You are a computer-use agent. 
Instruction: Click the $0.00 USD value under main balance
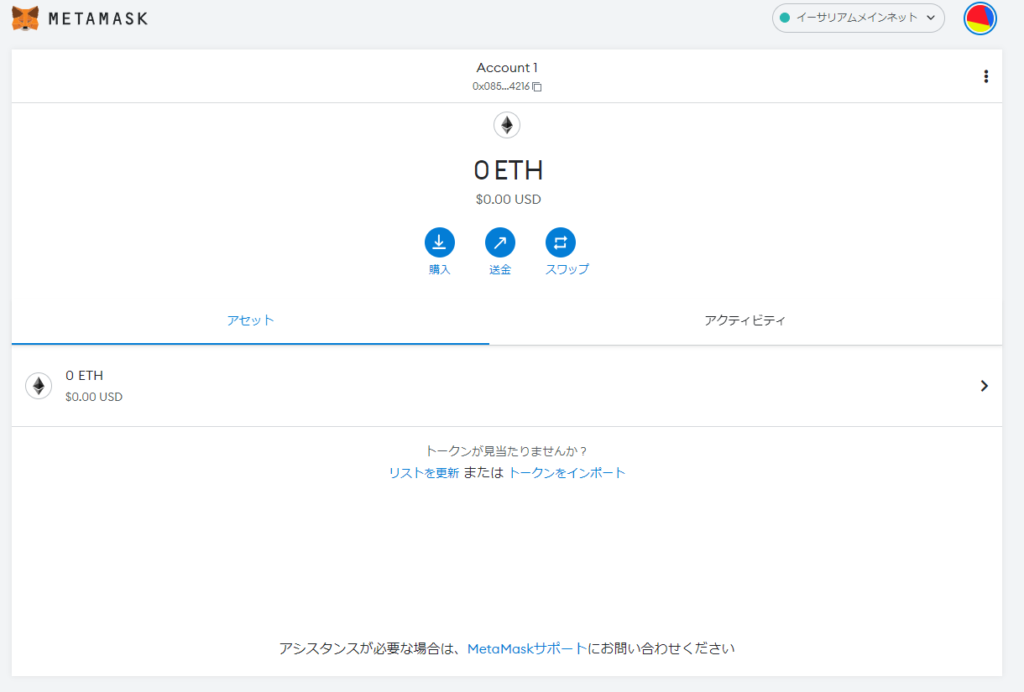508,199
